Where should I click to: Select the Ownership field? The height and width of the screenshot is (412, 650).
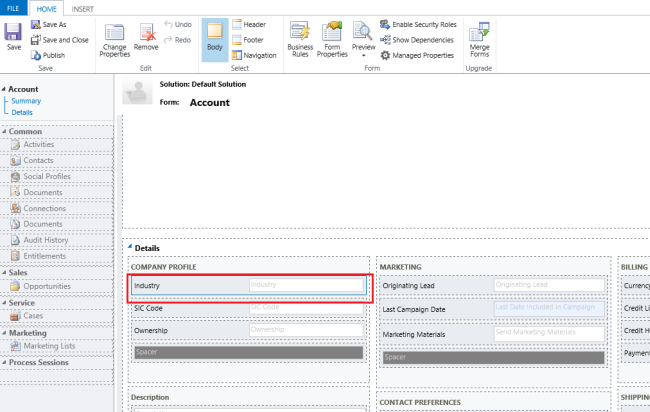click(249, 330)
